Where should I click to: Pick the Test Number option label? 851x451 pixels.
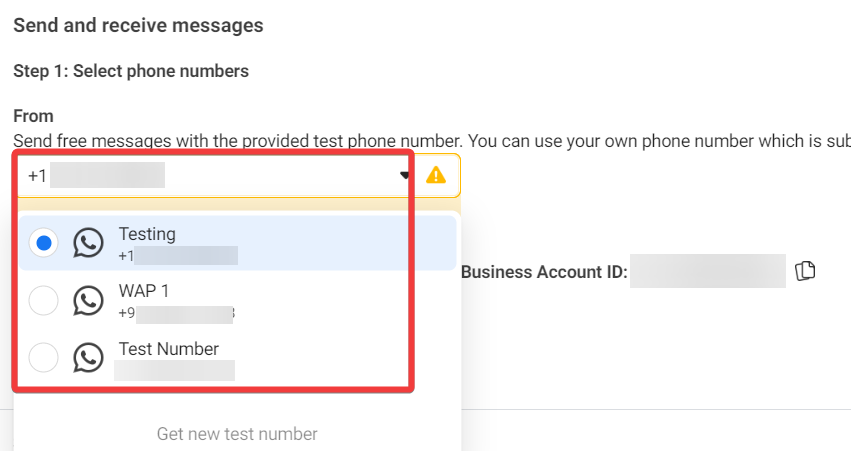(x=168, y=349)
